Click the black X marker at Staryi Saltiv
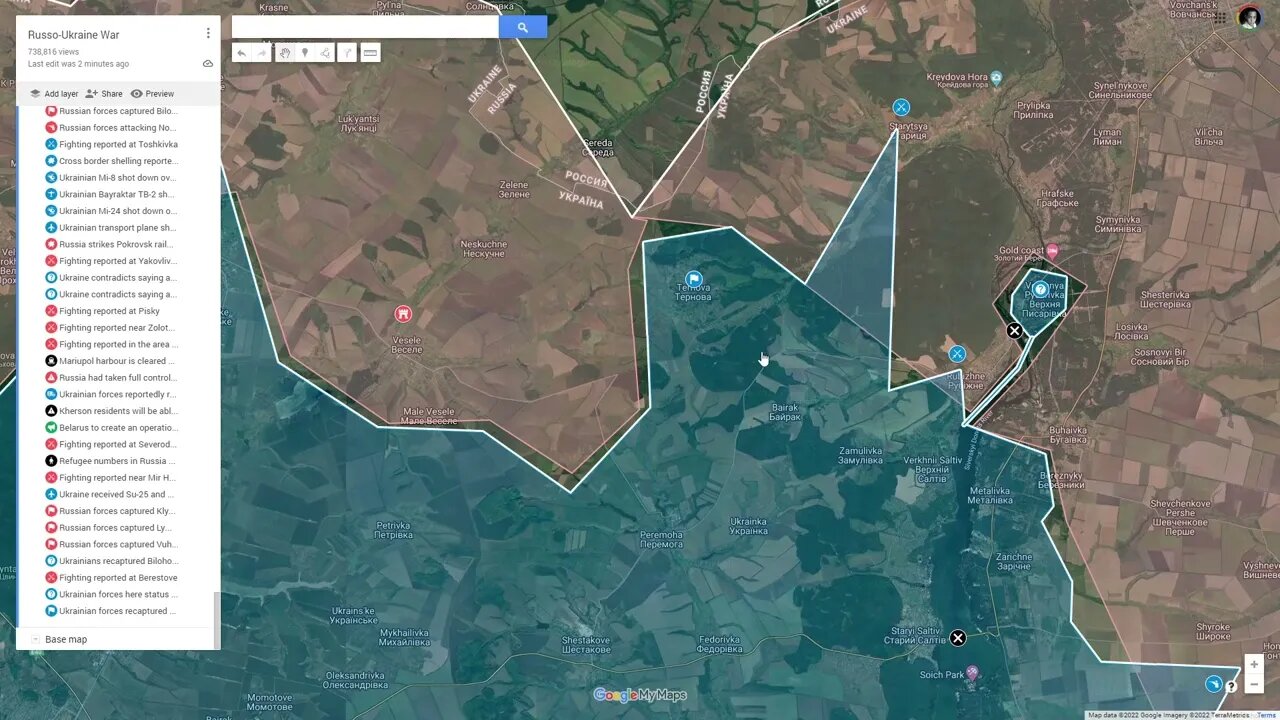 click(x=958, y=638)
